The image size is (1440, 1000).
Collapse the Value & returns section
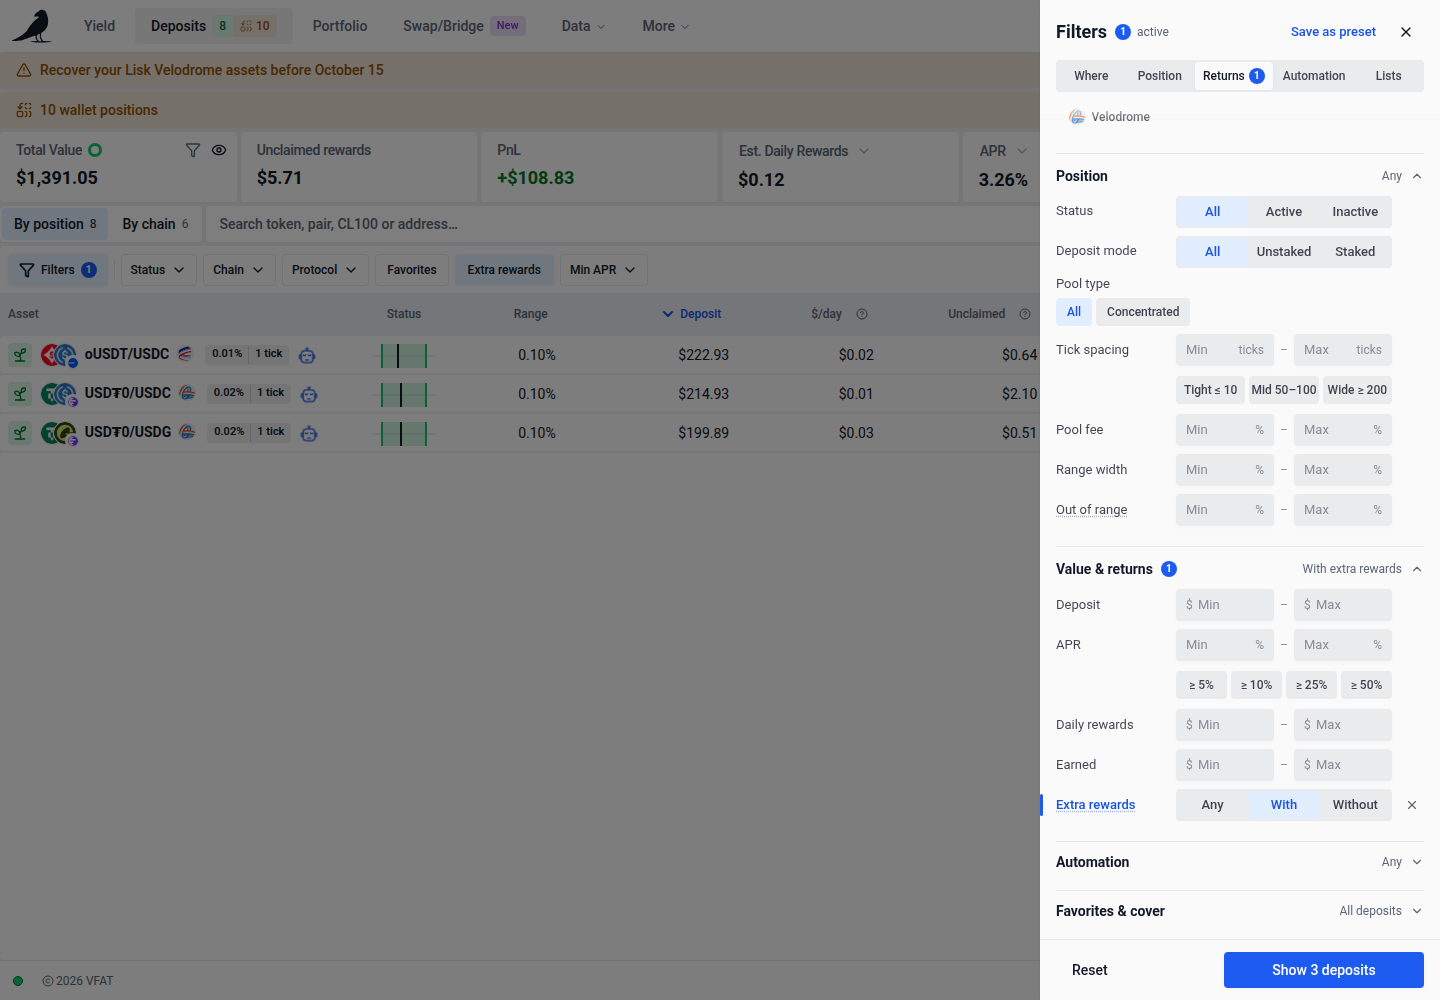1417,569
